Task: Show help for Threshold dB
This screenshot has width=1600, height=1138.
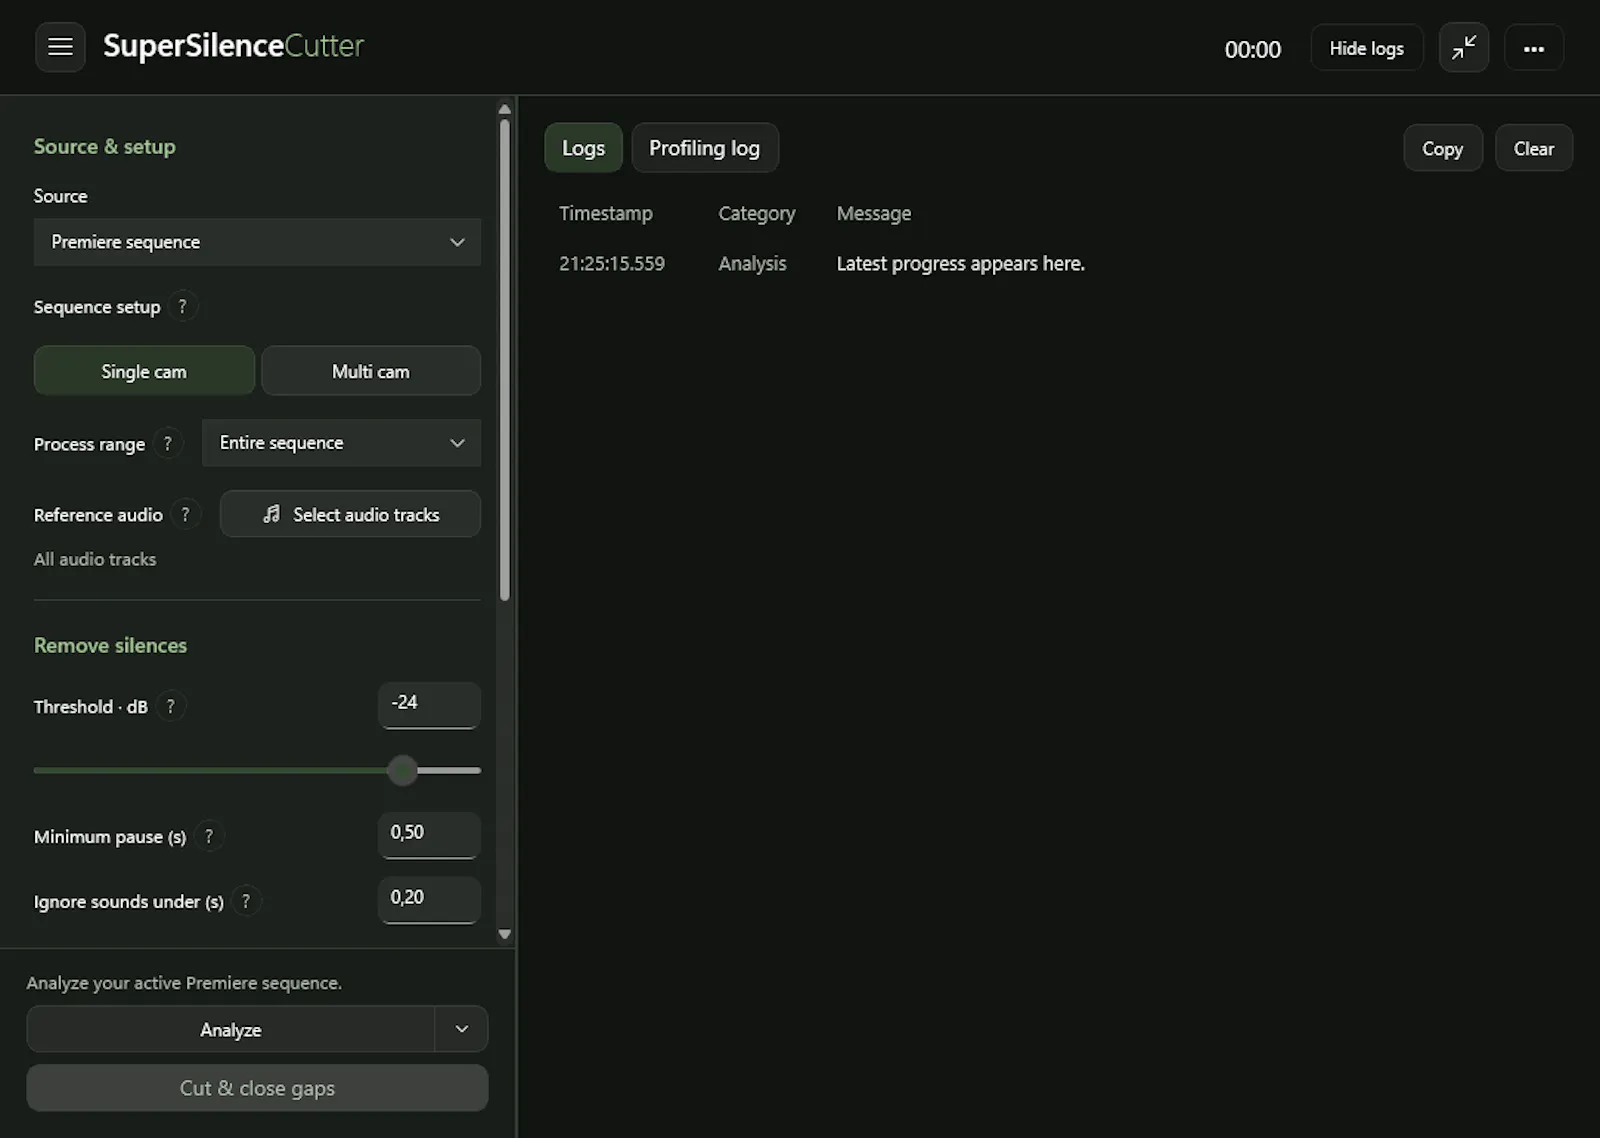Action: click(171, 706)
